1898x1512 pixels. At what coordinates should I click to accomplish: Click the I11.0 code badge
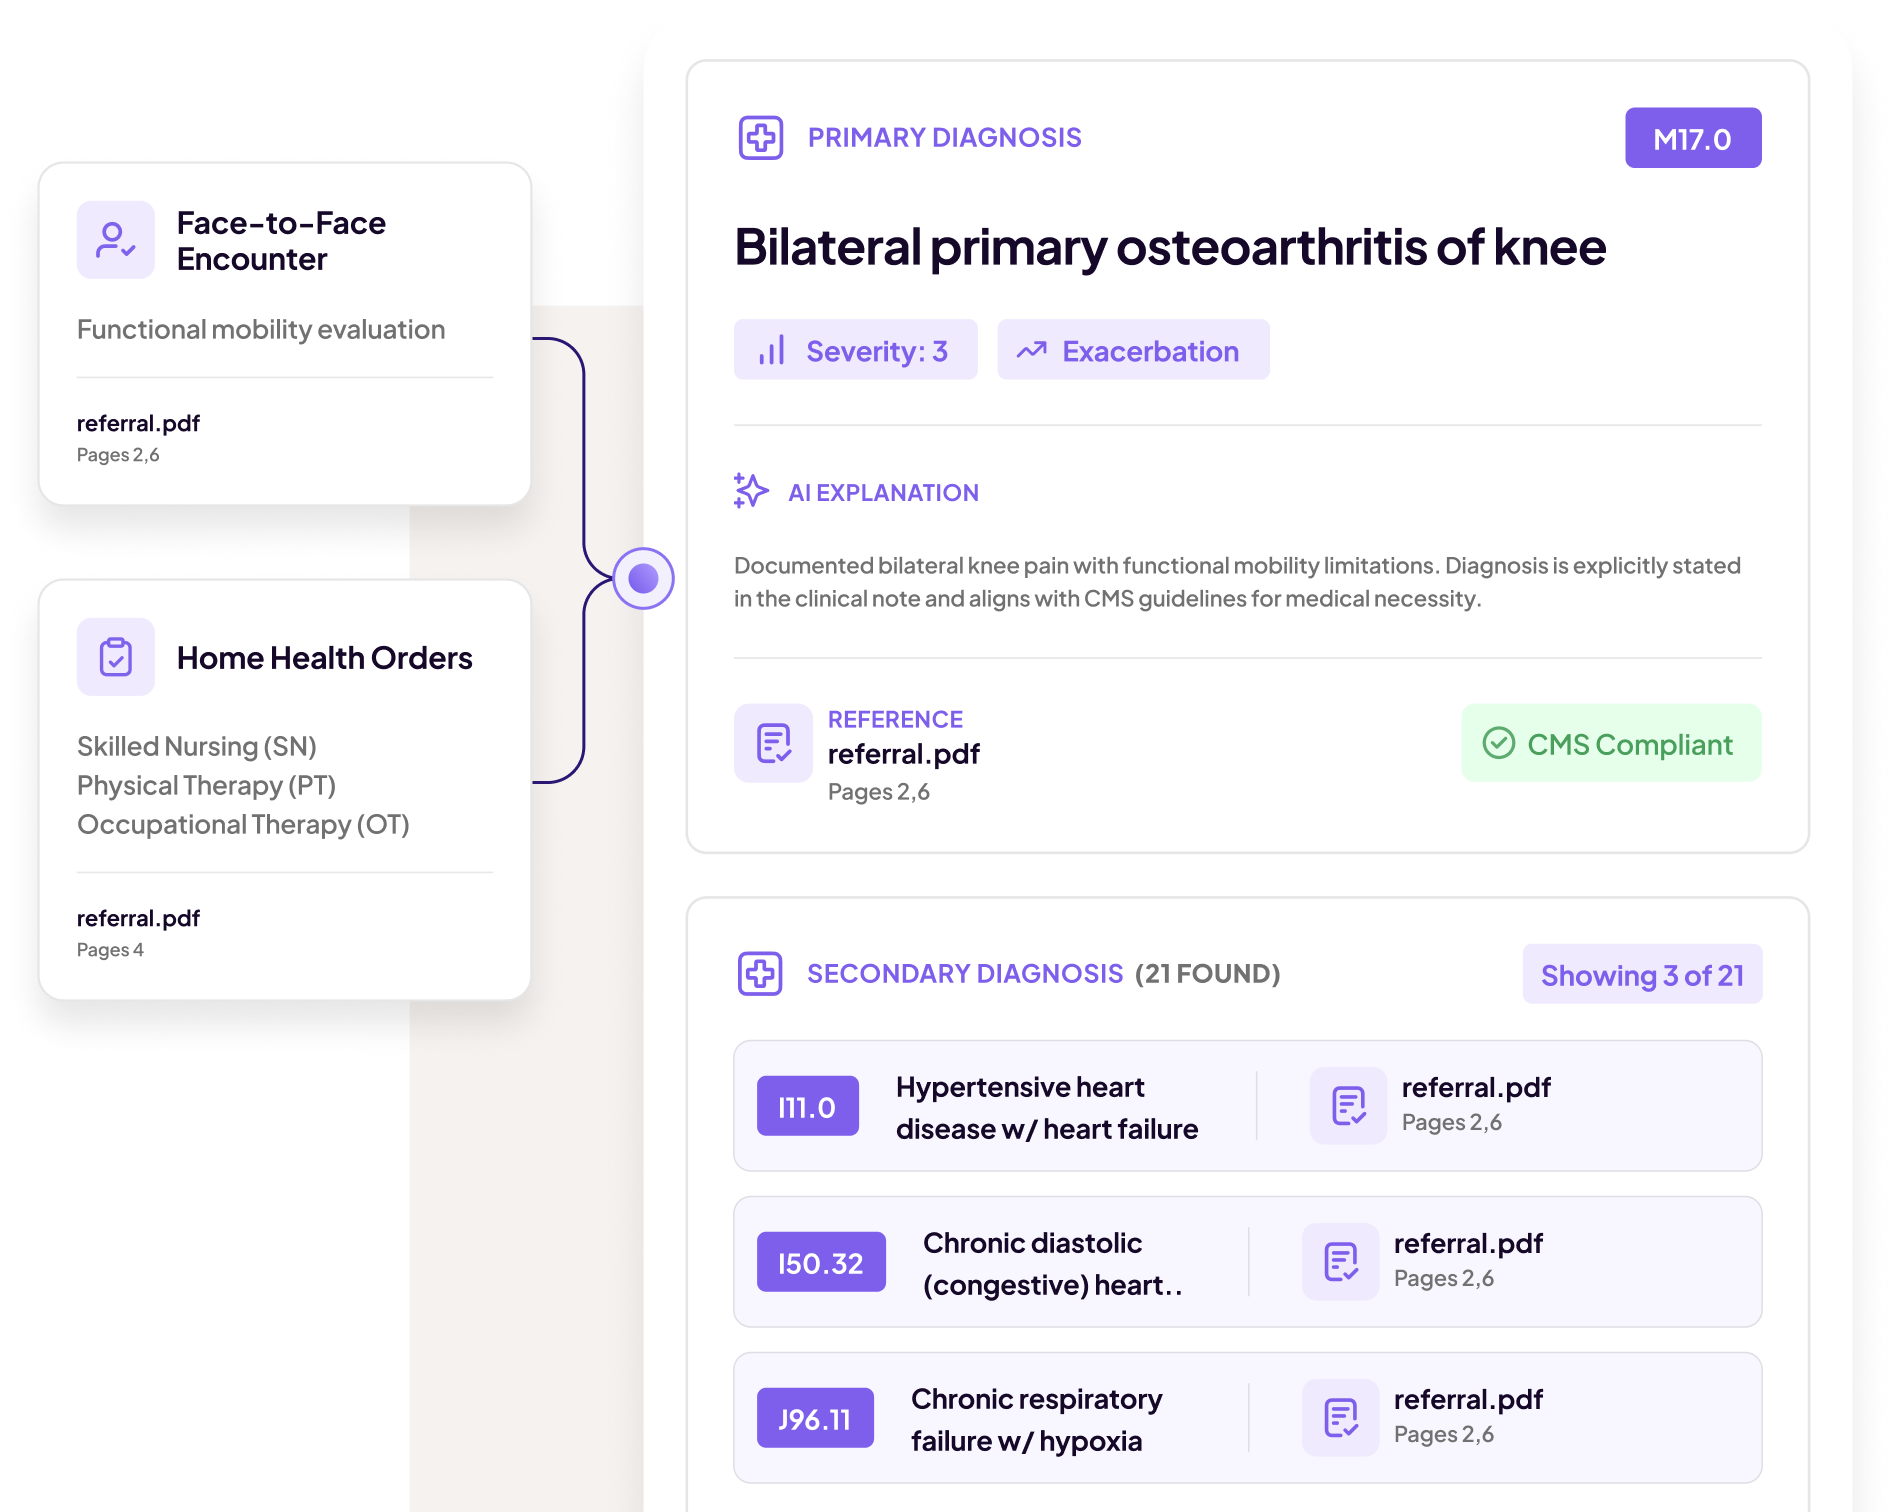click(x=808, y=1106)
